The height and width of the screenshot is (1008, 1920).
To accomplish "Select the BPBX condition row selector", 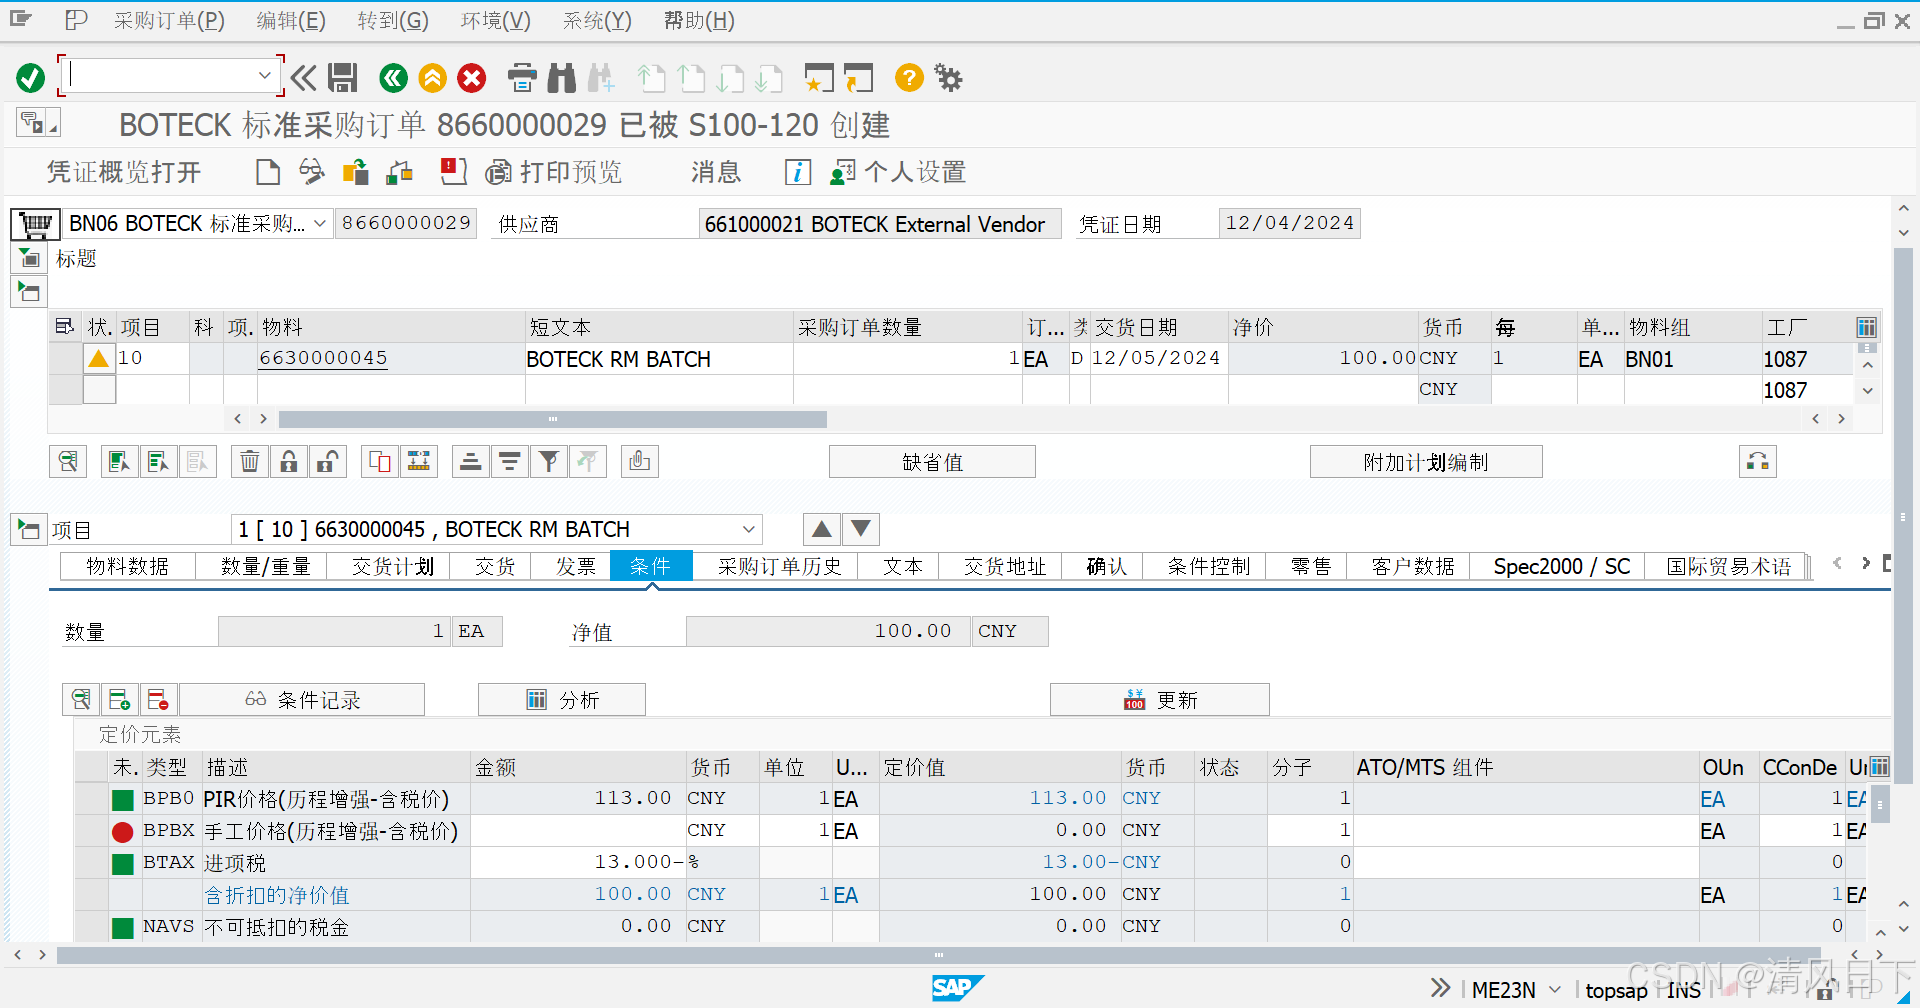I will 91,831.
